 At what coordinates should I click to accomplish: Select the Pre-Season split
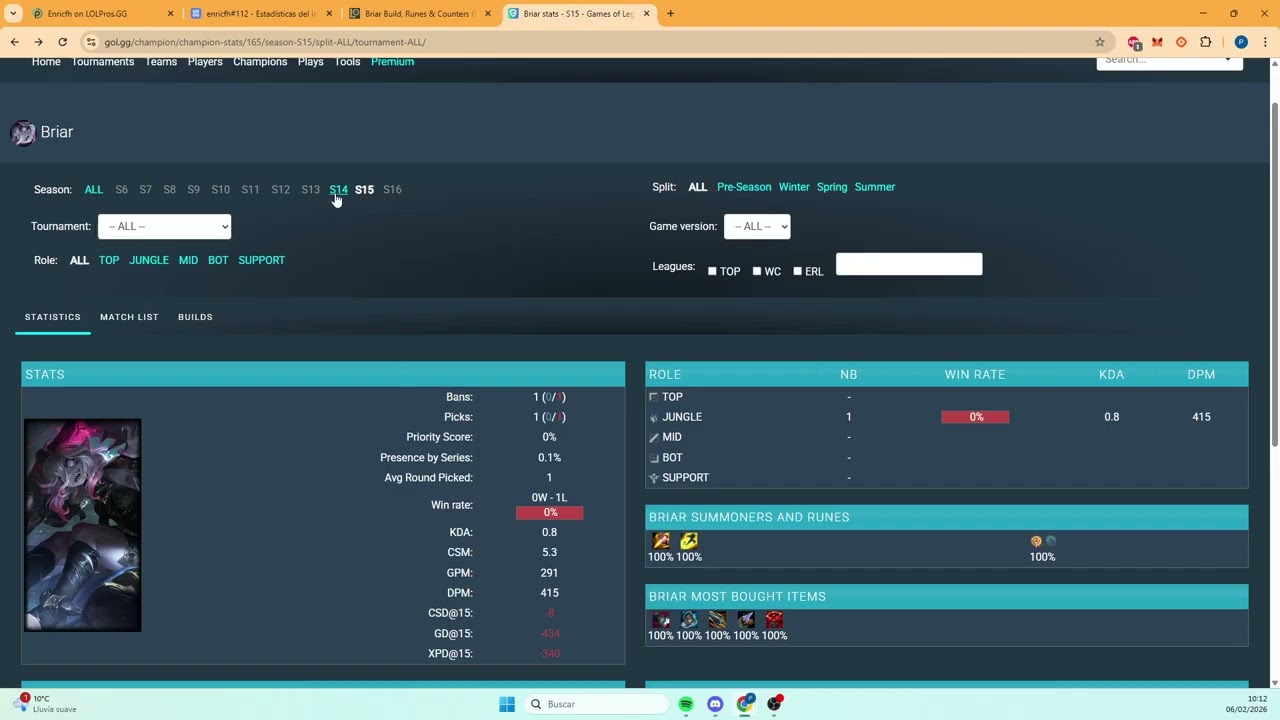[x=744, y=187]
